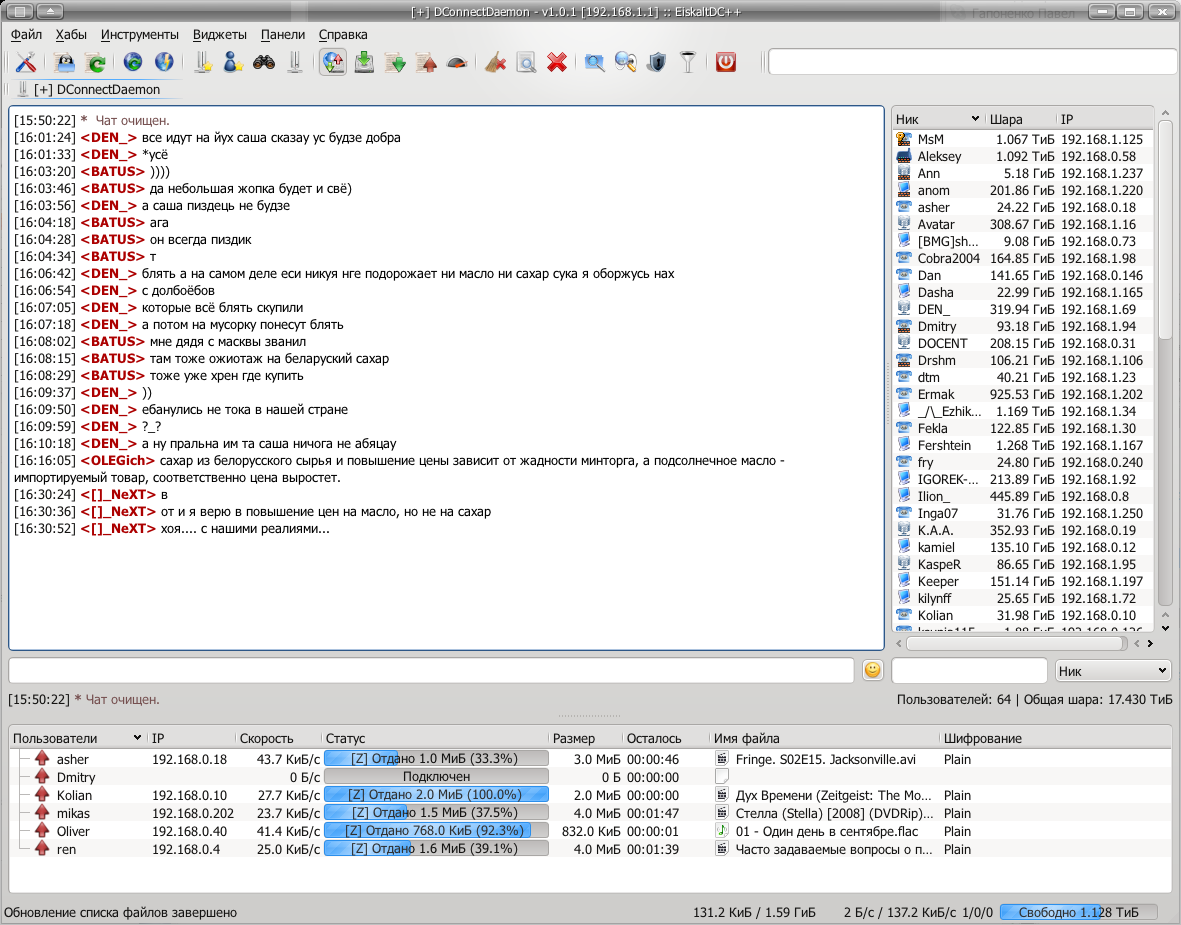Select the DConnectDaemon hub tab
The image size is (1181, 925).
click(x=96, y=89)
